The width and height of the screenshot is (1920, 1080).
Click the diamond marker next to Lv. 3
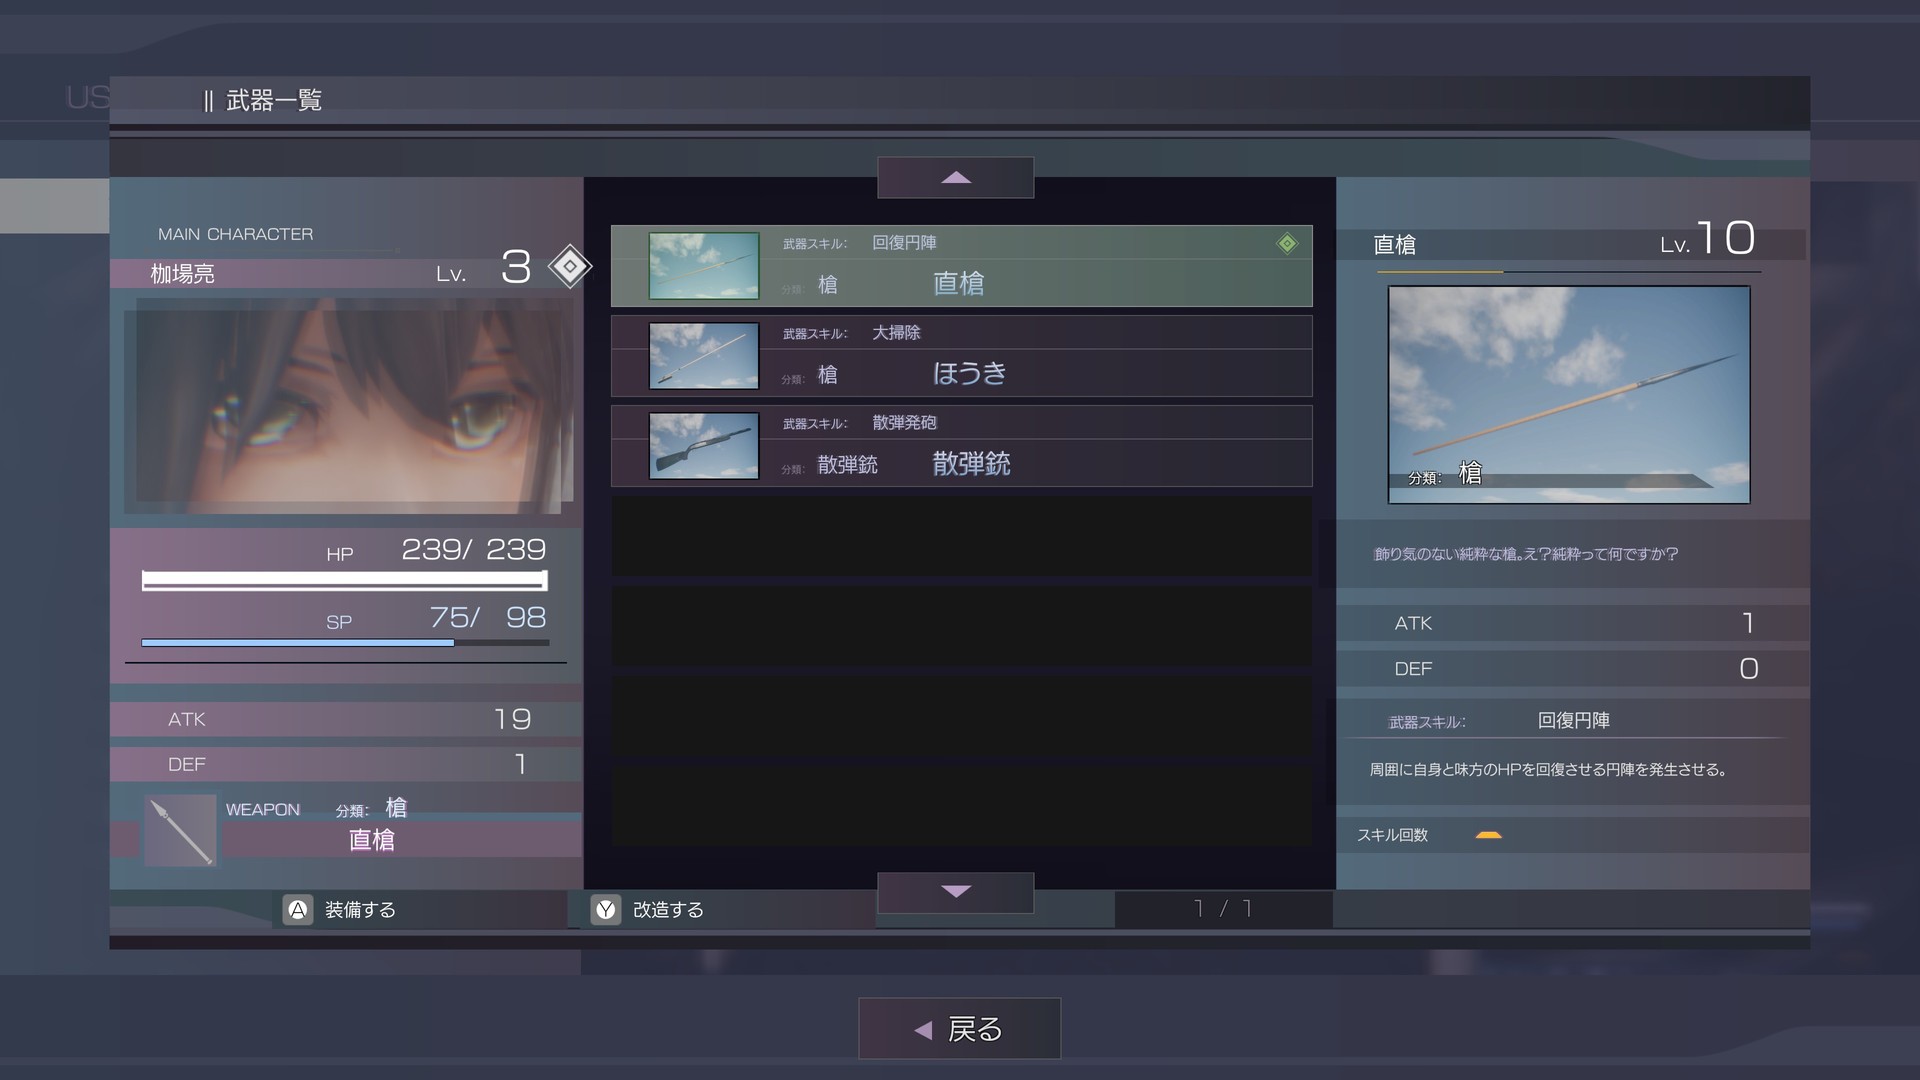[568, 266]
